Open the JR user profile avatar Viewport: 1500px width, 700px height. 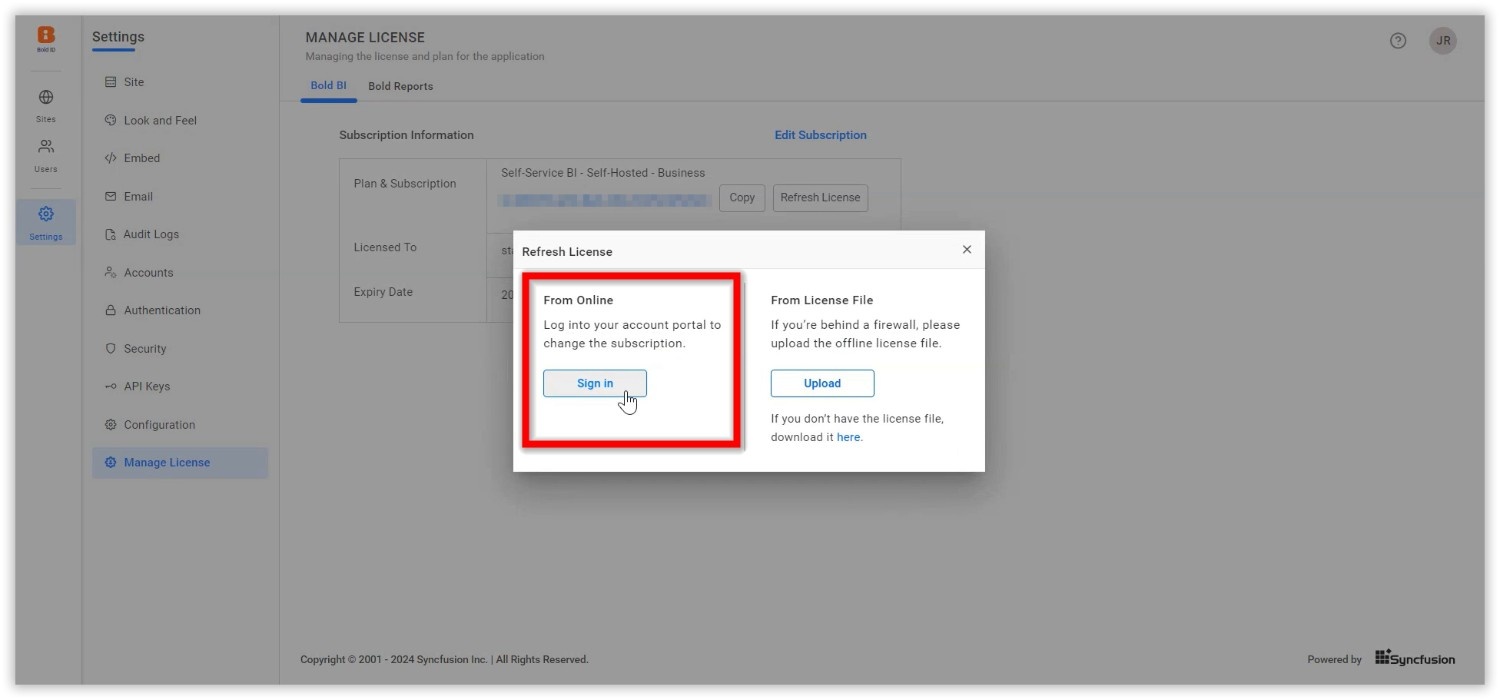click(x=1442, y=41)
